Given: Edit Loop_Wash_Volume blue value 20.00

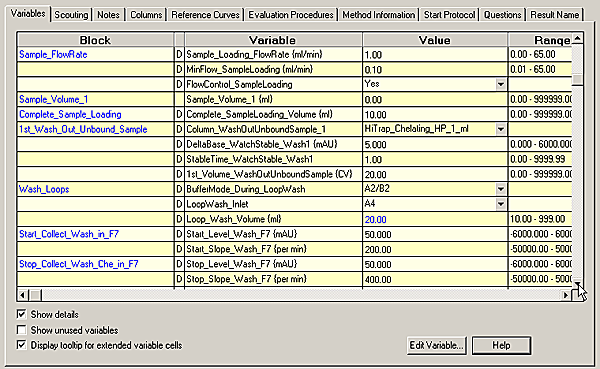Looking at the screenshot, I should point(435,219).
